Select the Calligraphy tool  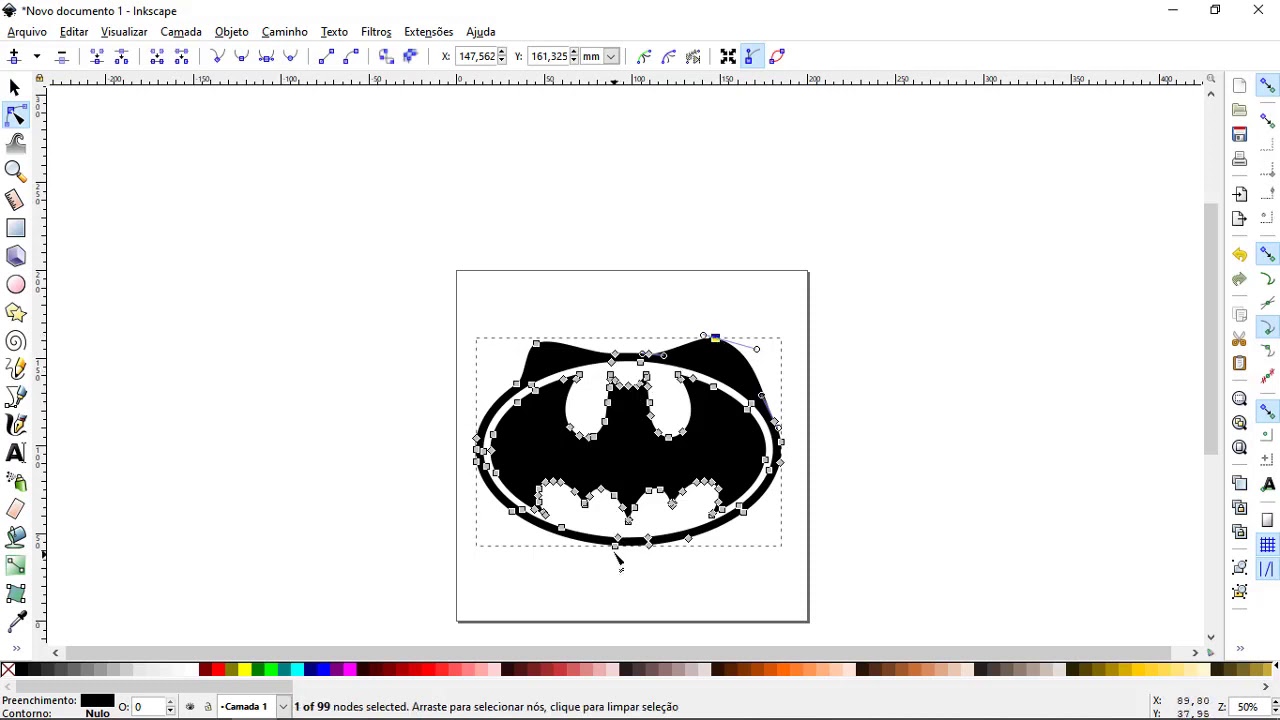pyautogui.click(x=15, y=425)
